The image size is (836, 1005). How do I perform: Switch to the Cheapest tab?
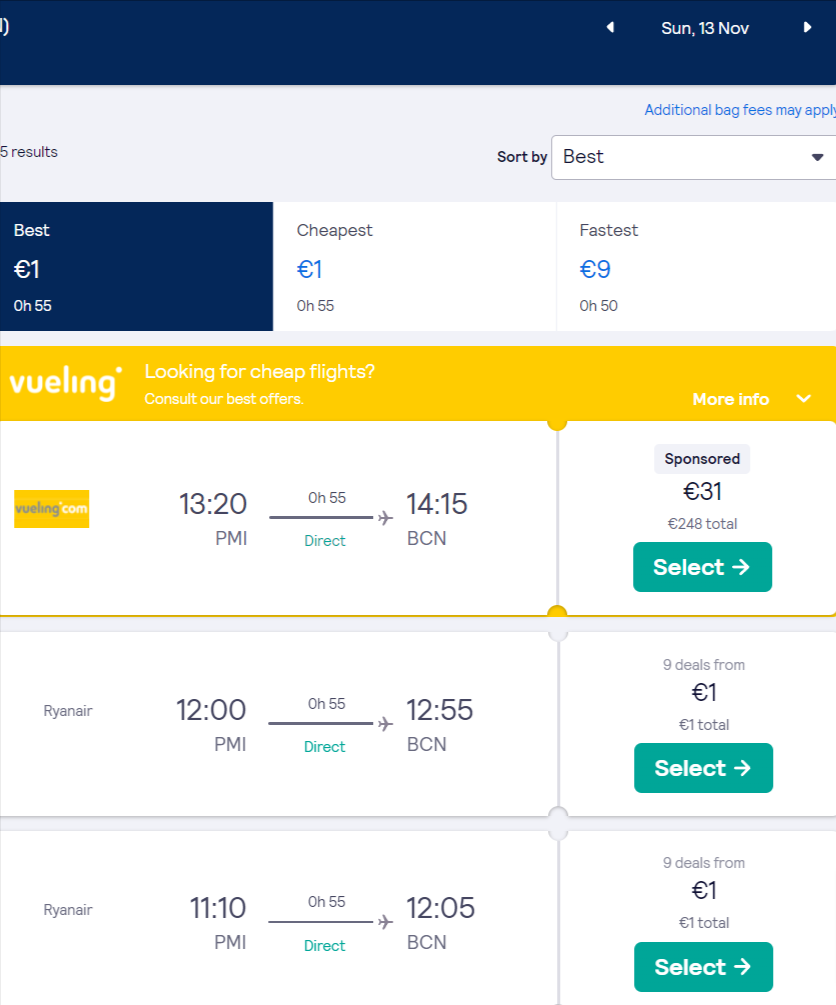pos(415,267)
